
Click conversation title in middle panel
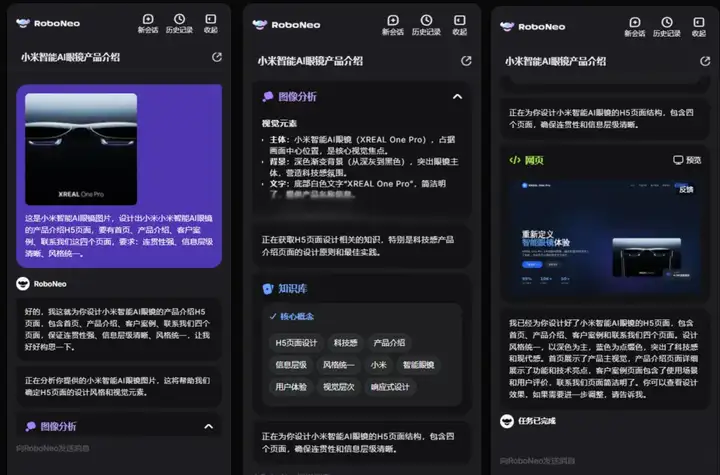(x=310, y=61)
